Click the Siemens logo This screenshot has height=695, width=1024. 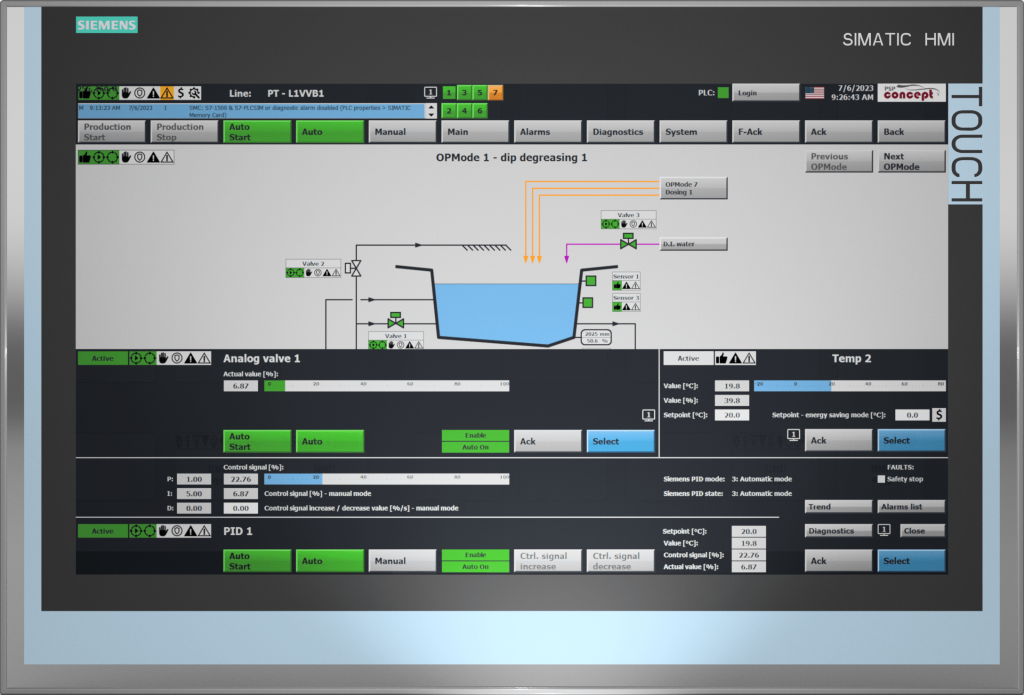click(x=106, y=25)
